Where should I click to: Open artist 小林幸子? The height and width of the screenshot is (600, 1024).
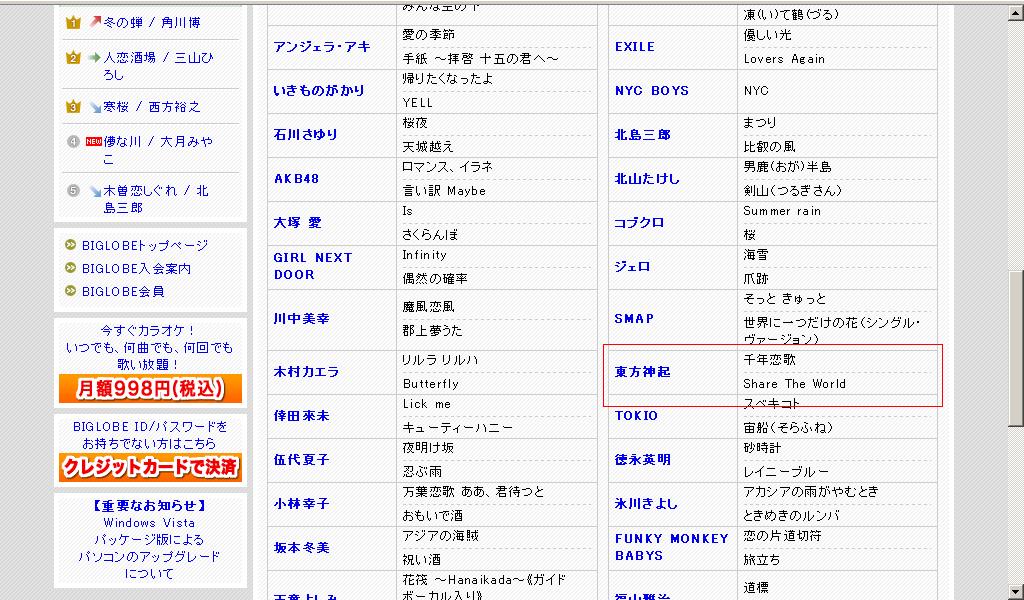(301, 503)
